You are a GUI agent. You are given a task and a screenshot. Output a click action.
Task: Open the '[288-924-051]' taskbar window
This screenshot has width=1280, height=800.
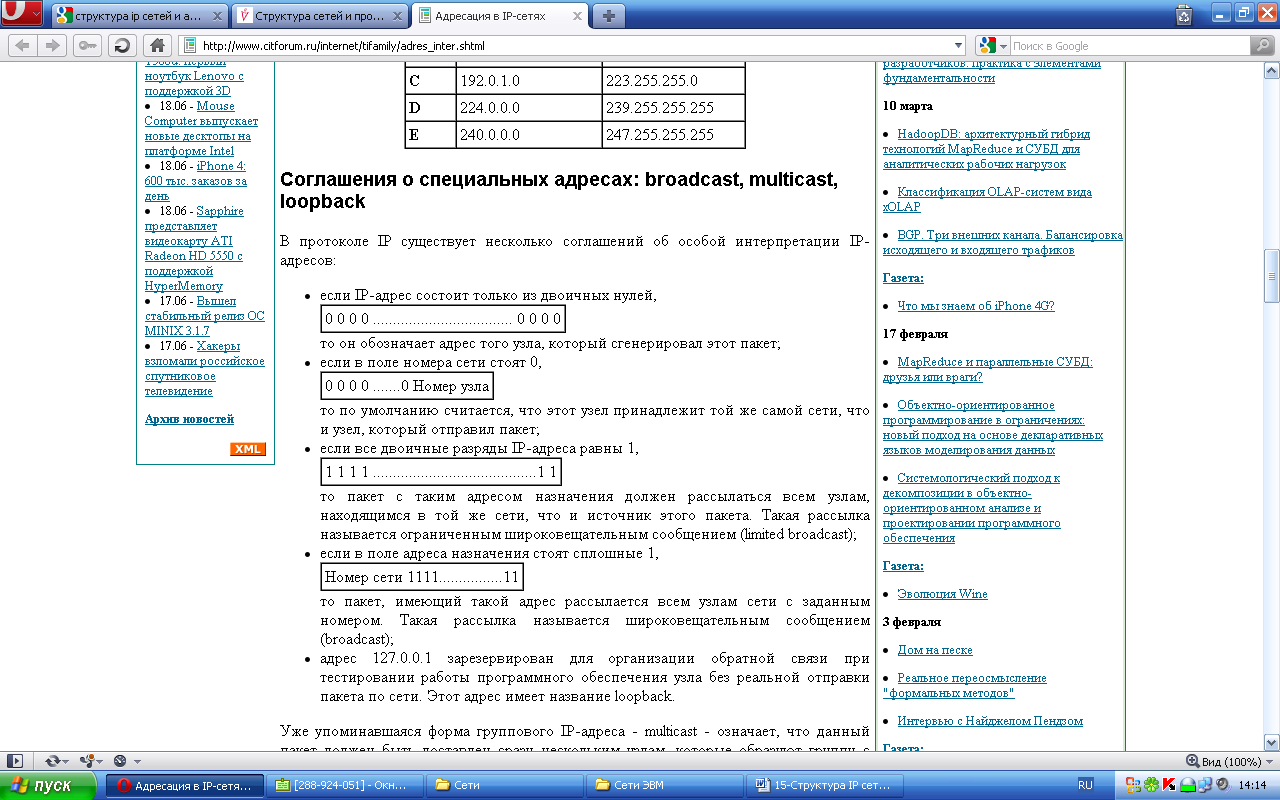346,785
